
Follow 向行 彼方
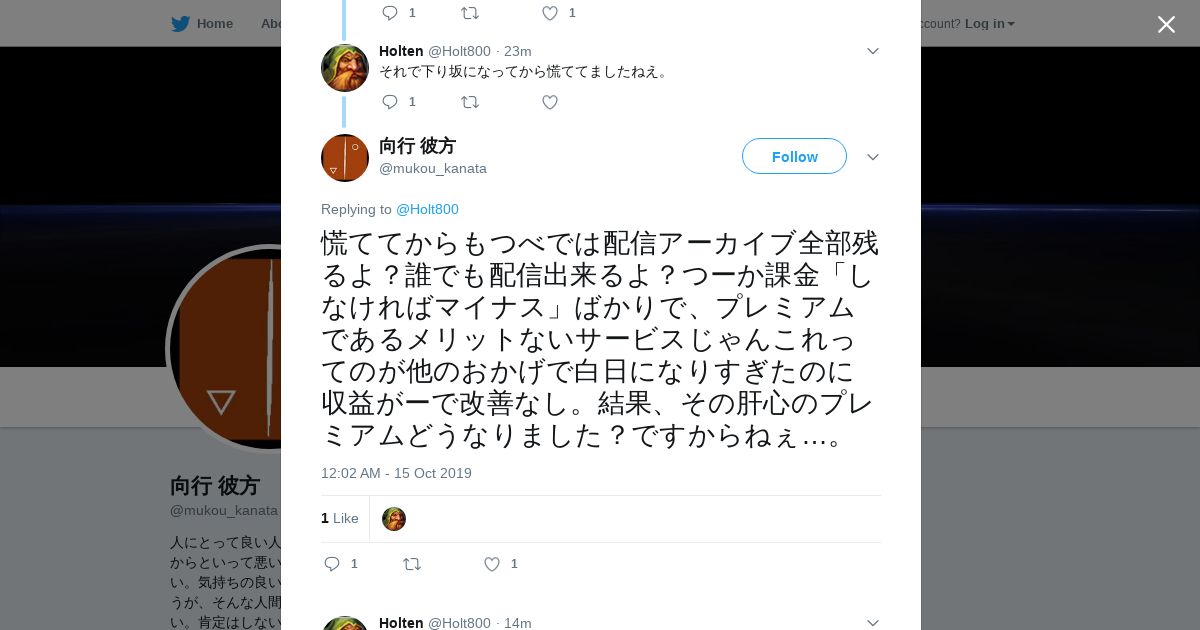click(x=794, y=156)
